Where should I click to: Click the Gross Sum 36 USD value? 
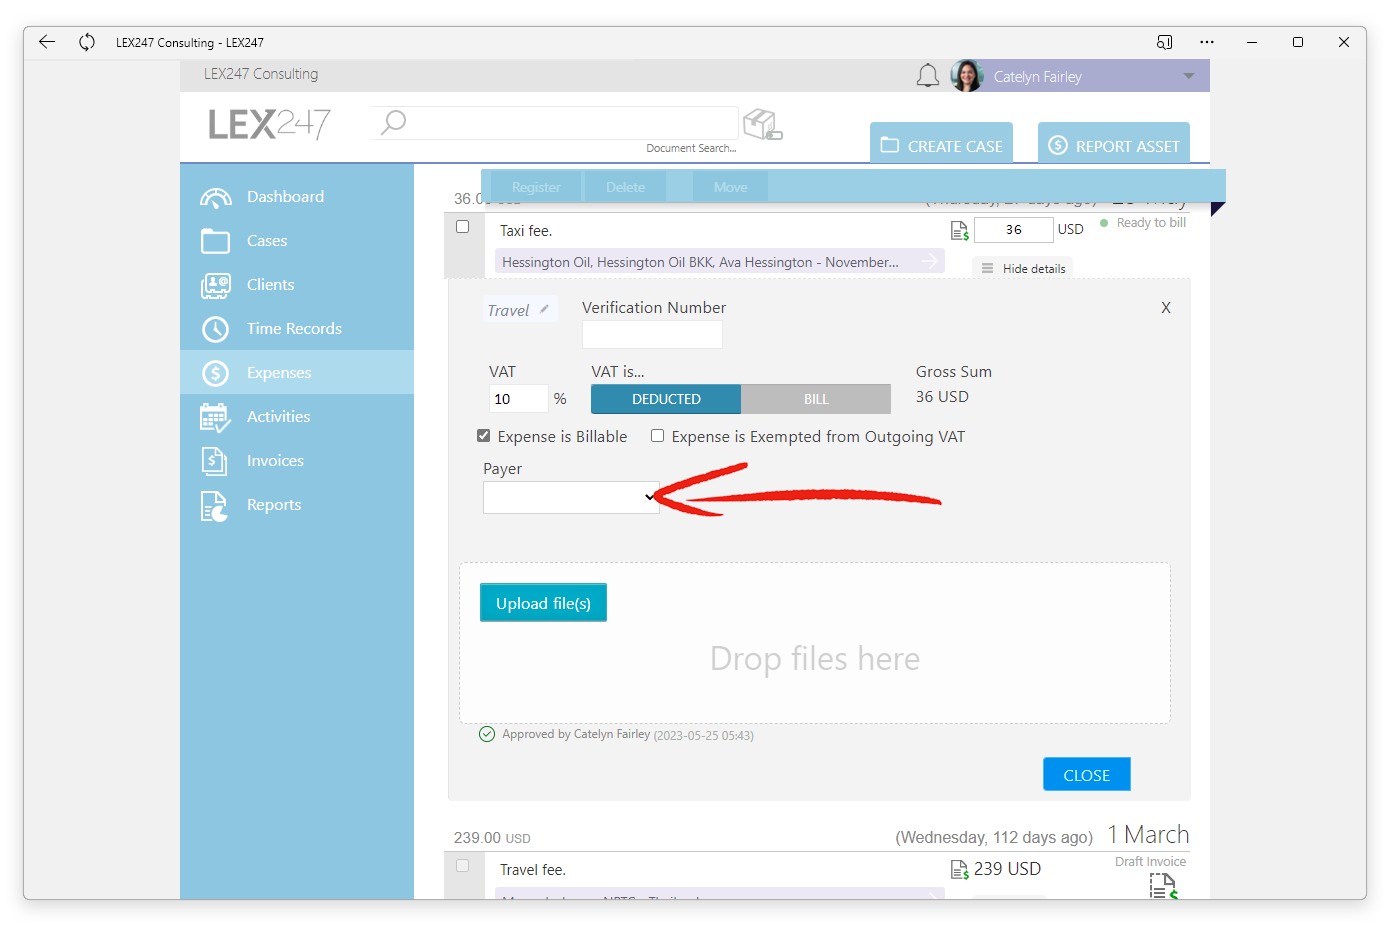coord(942,397)
